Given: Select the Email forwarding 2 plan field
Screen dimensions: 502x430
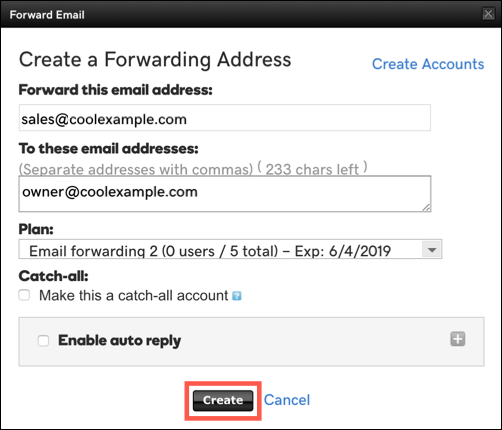Looking at the screenshot, I should coord(230,249).
